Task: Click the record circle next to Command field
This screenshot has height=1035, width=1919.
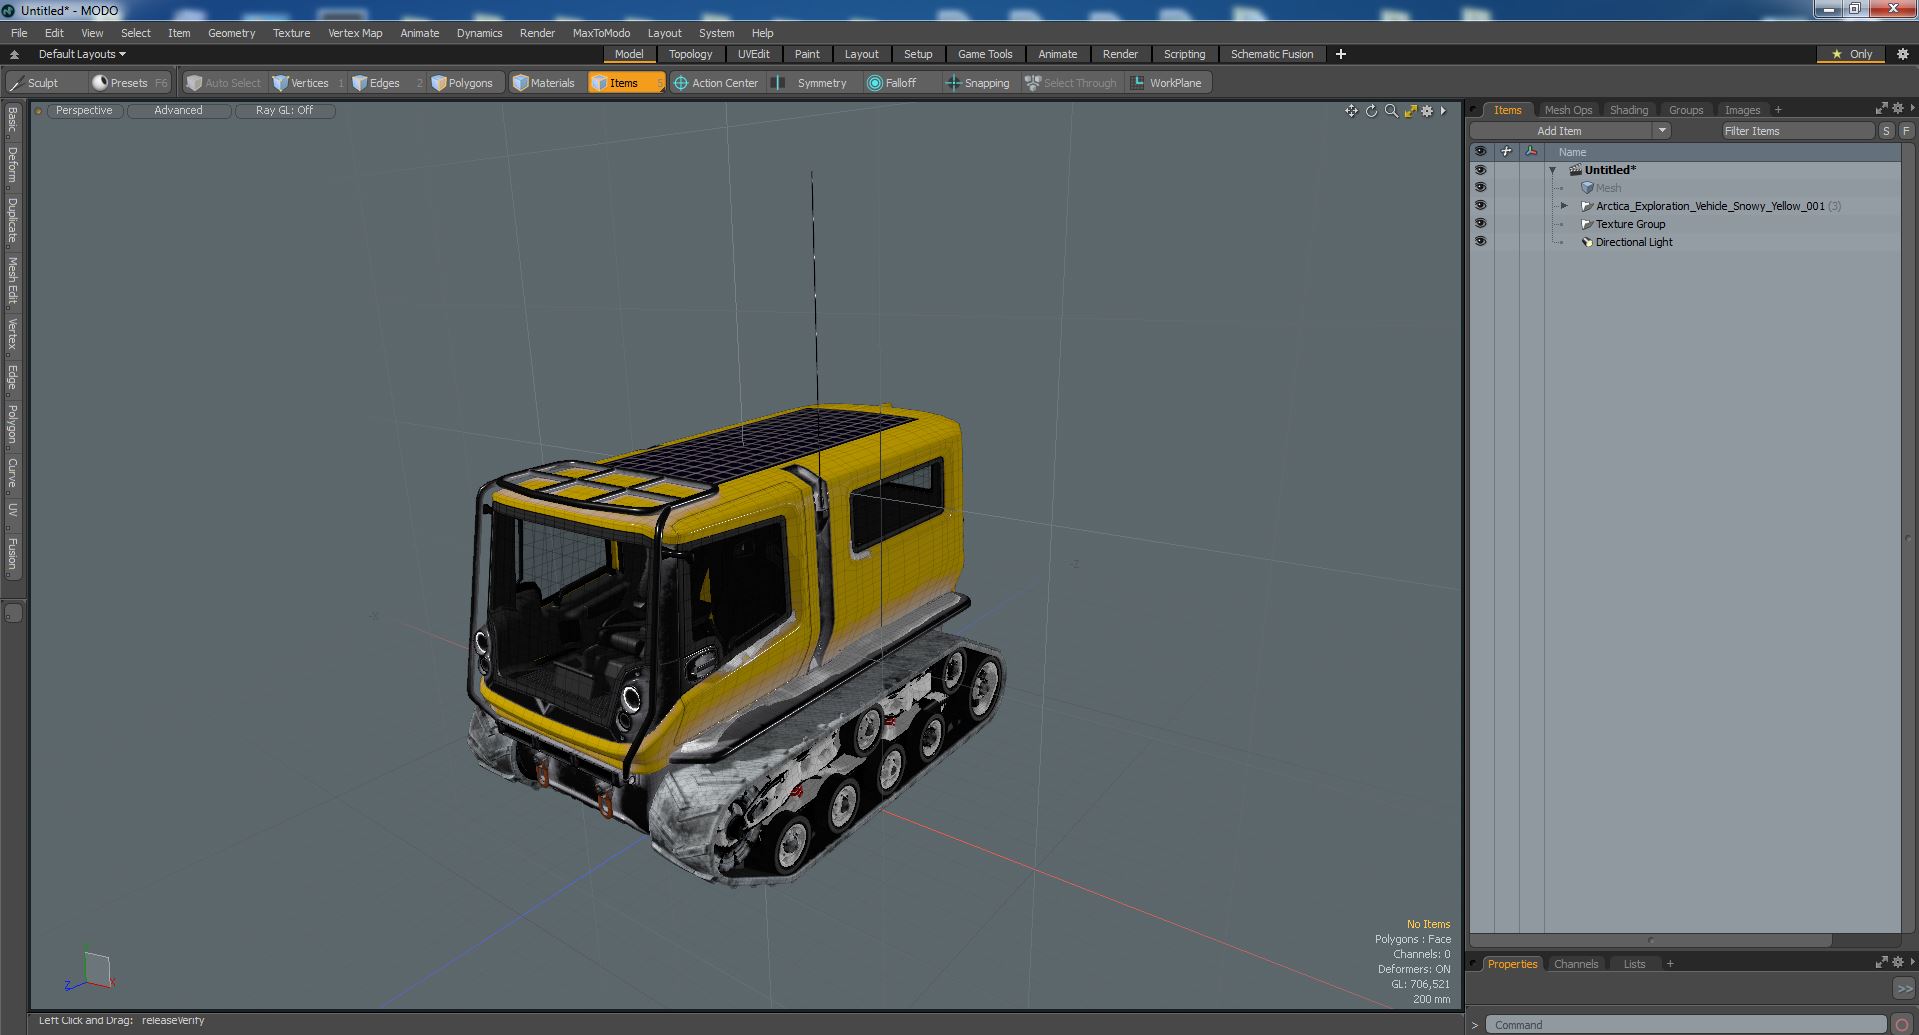Action: click(1902, 1025)
